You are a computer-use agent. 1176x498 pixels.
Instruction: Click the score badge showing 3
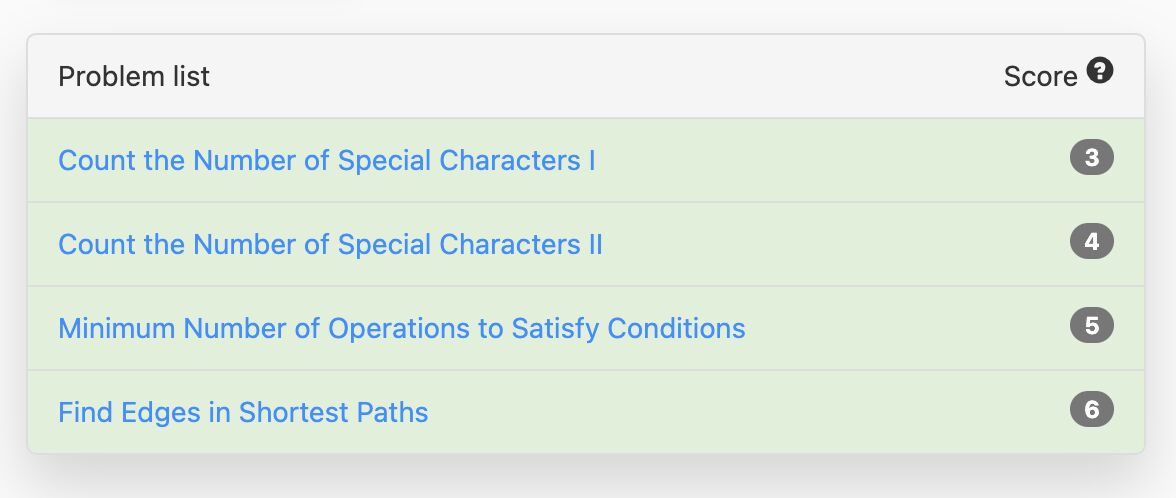pyautogui.click(x=1092, y=158)
